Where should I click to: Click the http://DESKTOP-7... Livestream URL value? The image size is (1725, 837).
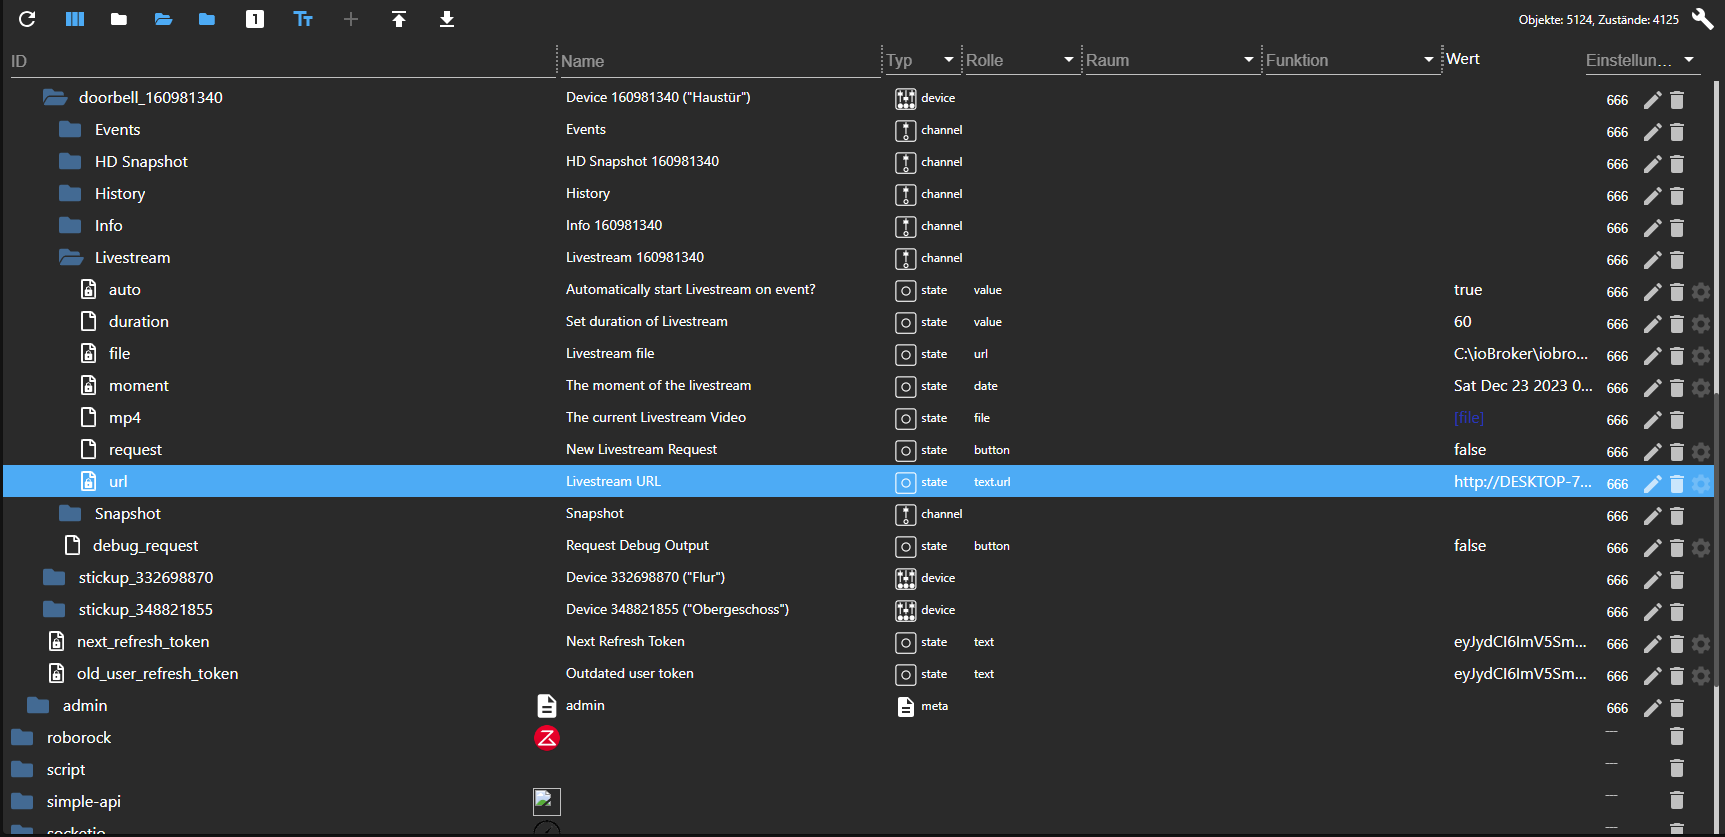click(1523, 482)
